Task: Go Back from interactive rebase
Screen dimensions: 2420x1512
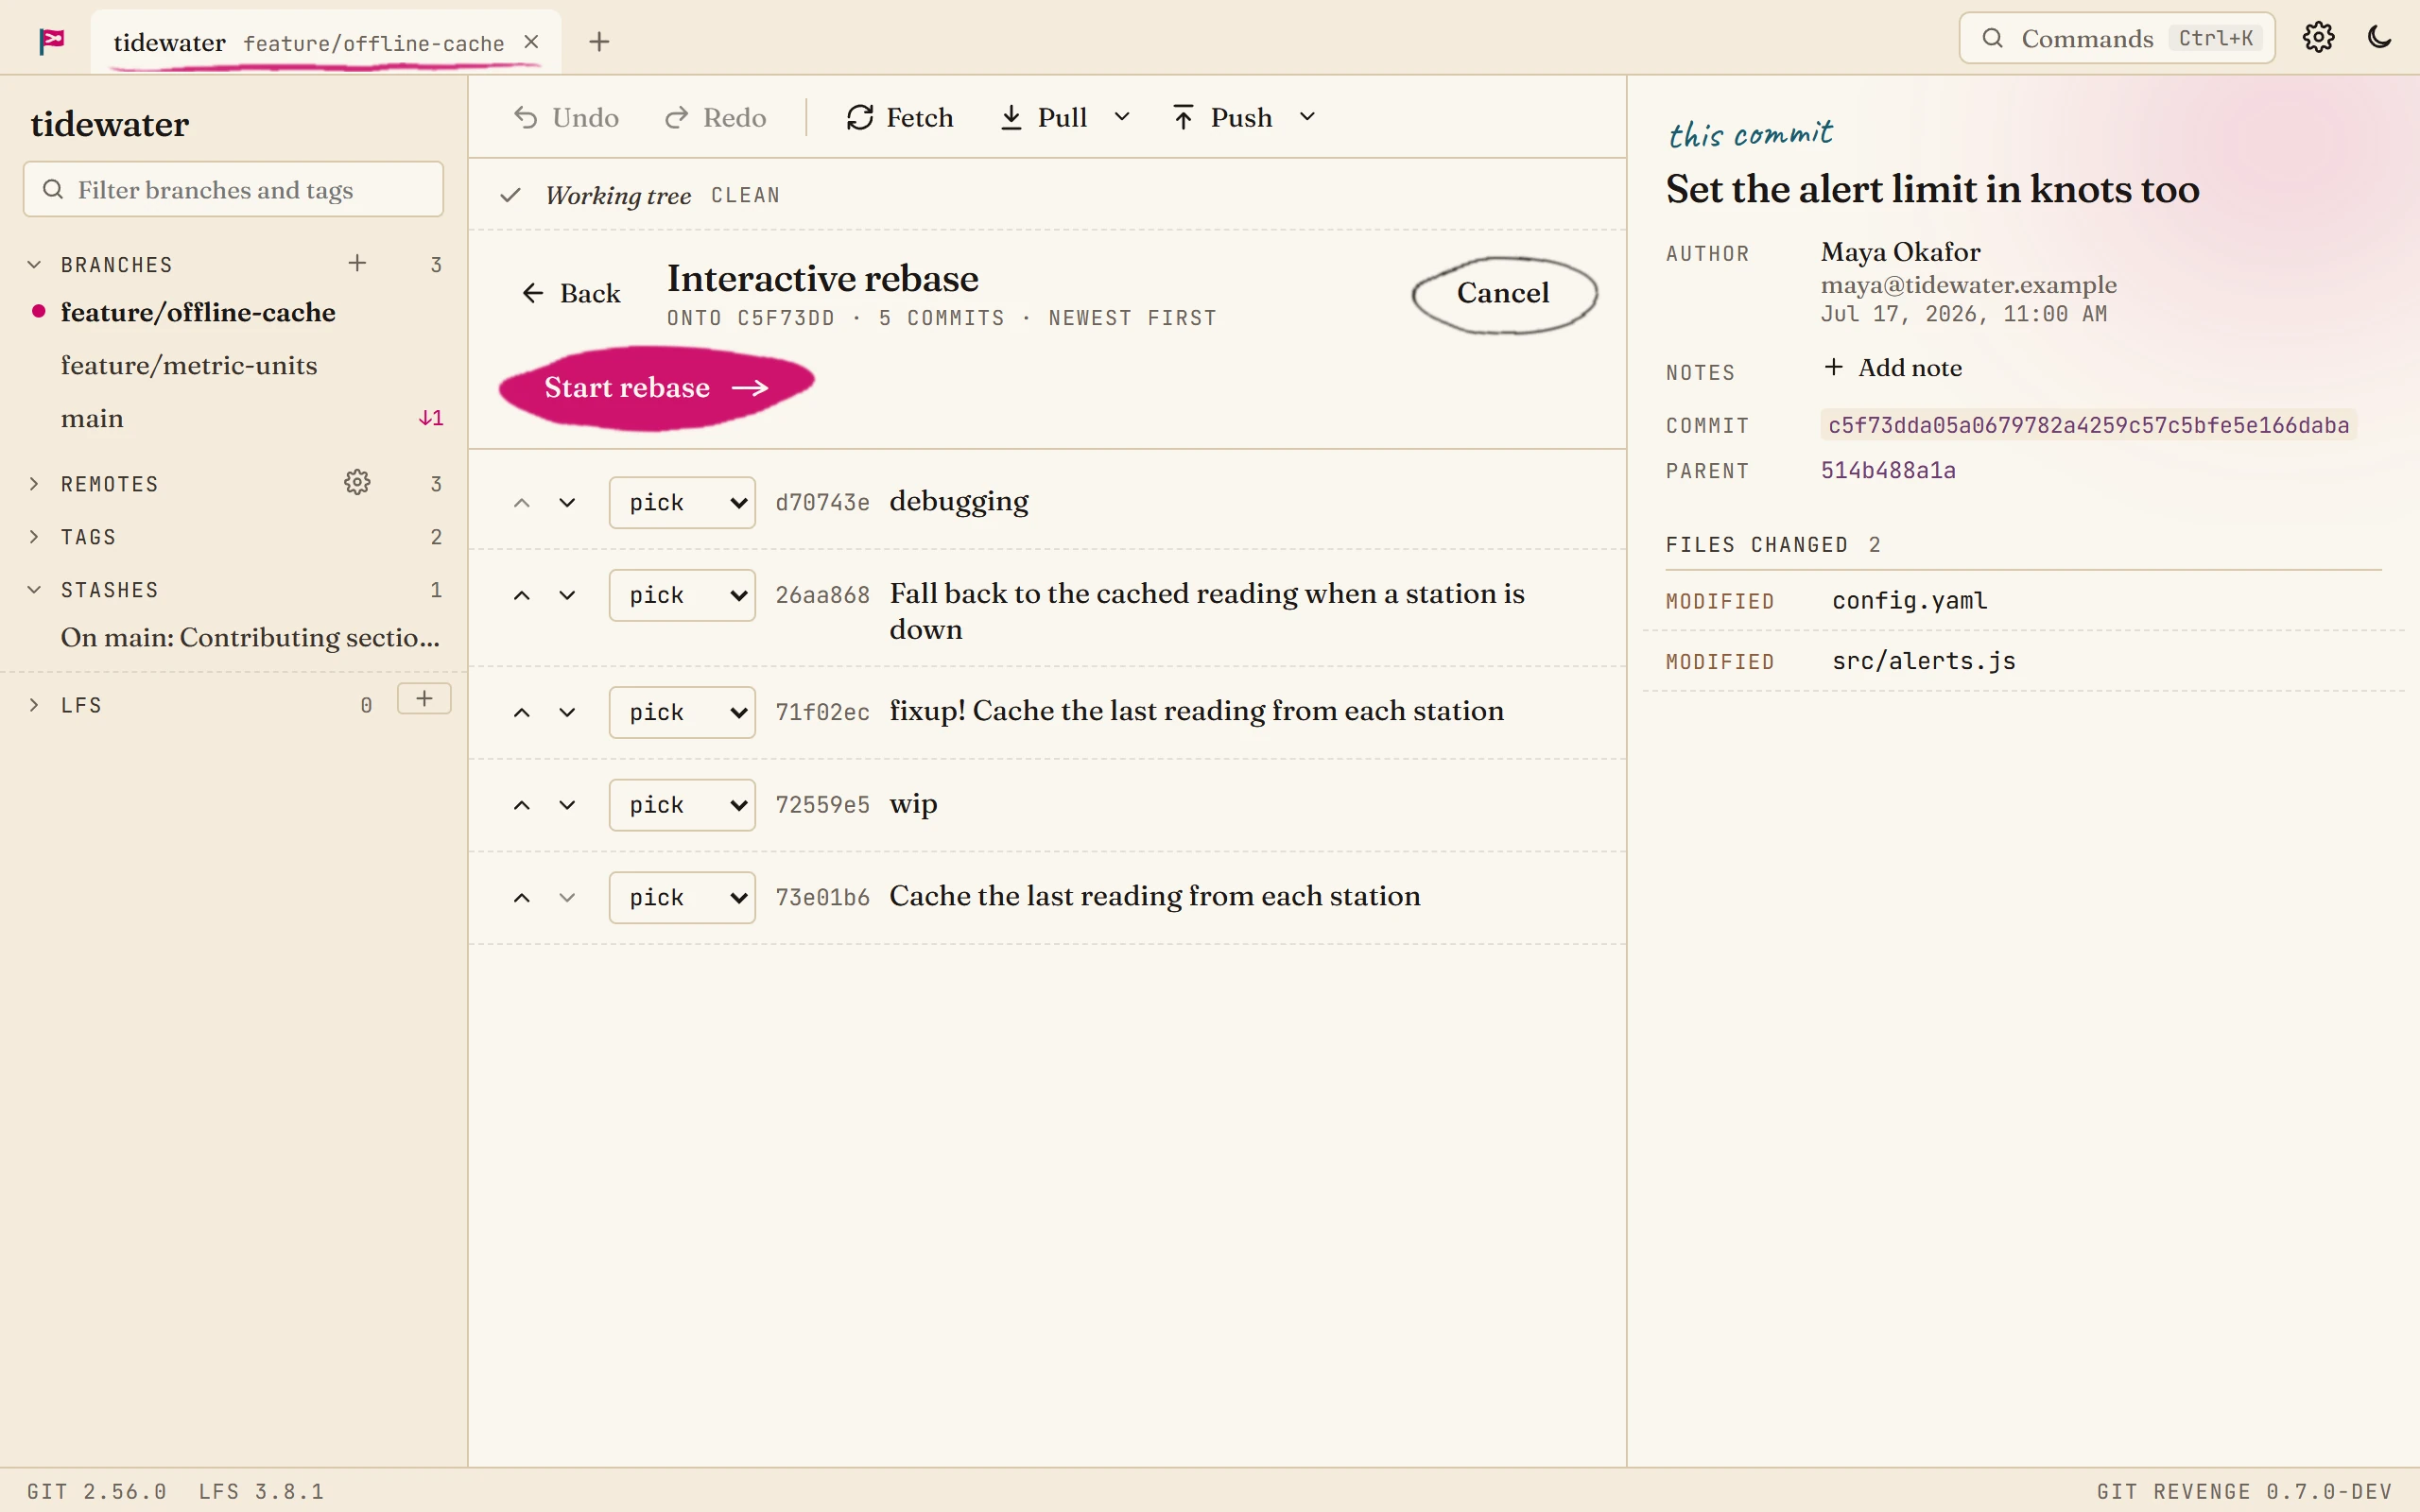Action: coord(570,293)
